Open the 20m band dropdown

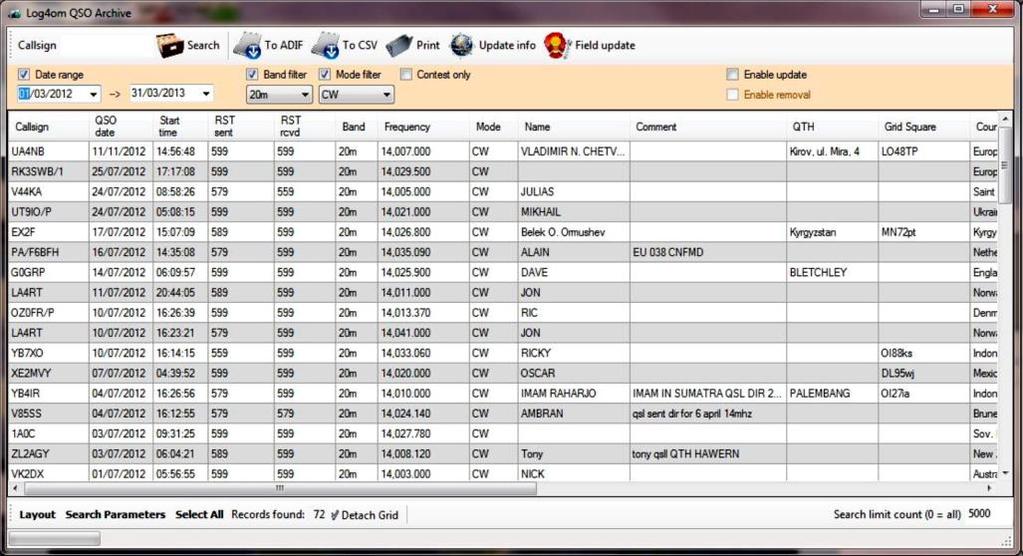(305, 95)
